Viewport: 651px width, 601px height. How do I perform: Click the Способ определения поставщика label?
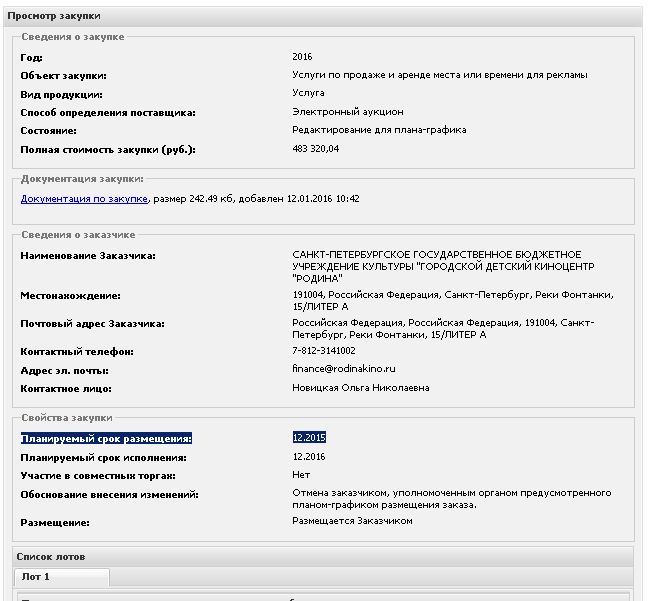coord(108,113)
